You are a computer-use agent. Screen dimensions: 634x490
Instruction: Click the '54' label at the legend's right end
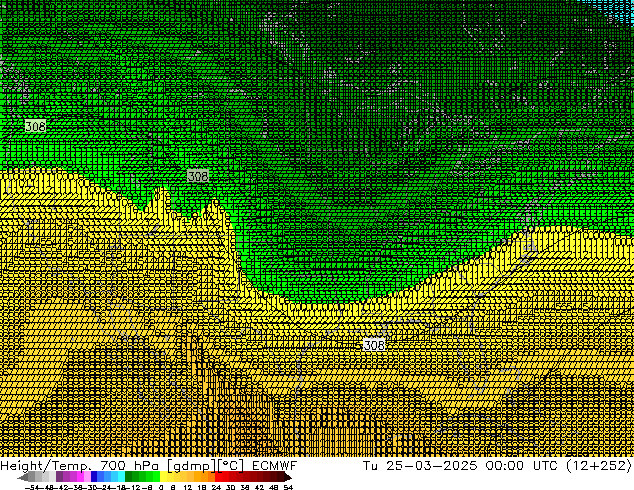point(288,487)
